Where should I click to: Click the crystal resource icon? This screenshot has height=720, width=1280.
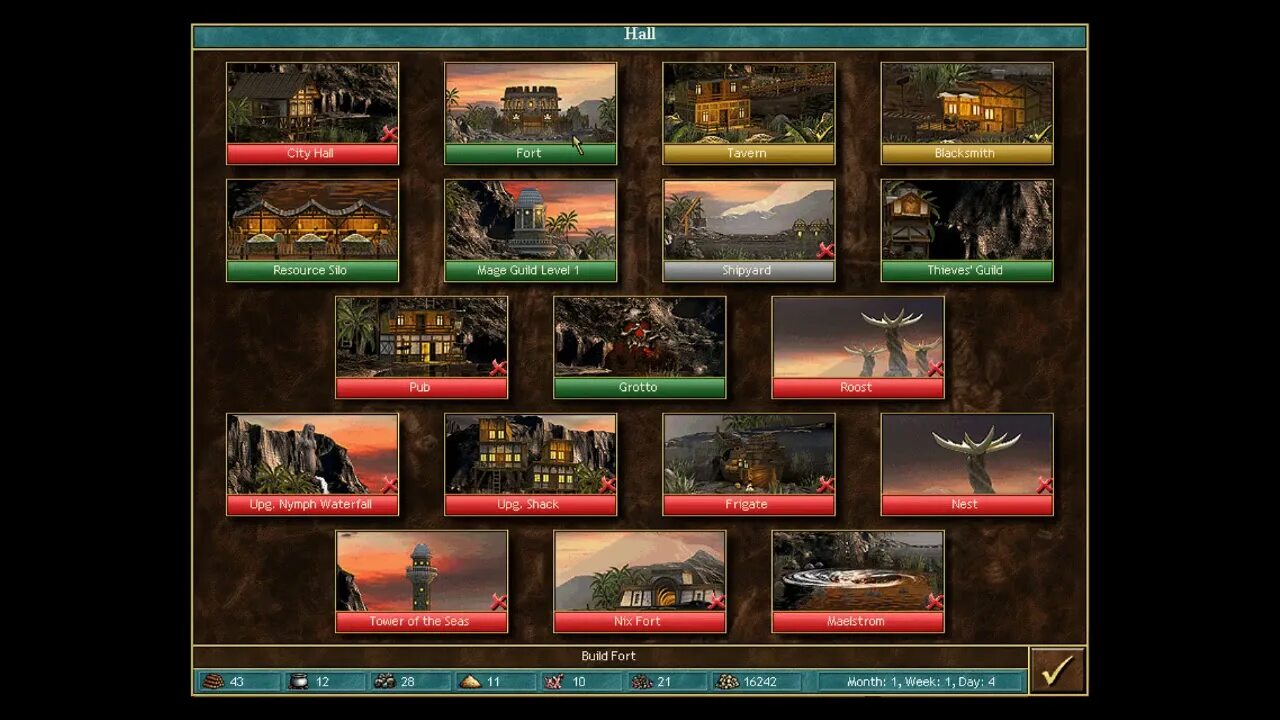(555, 681)
